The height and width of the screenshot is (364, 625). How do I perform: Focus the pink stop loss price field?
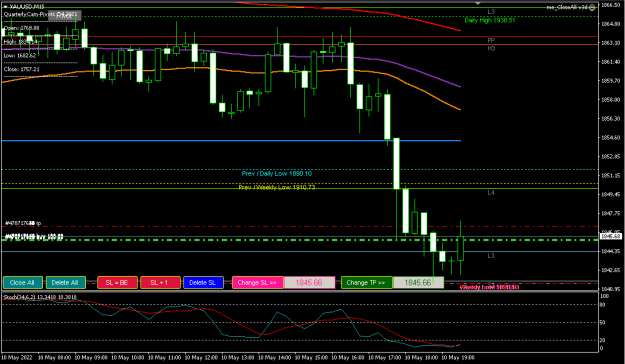click(309, 283)
